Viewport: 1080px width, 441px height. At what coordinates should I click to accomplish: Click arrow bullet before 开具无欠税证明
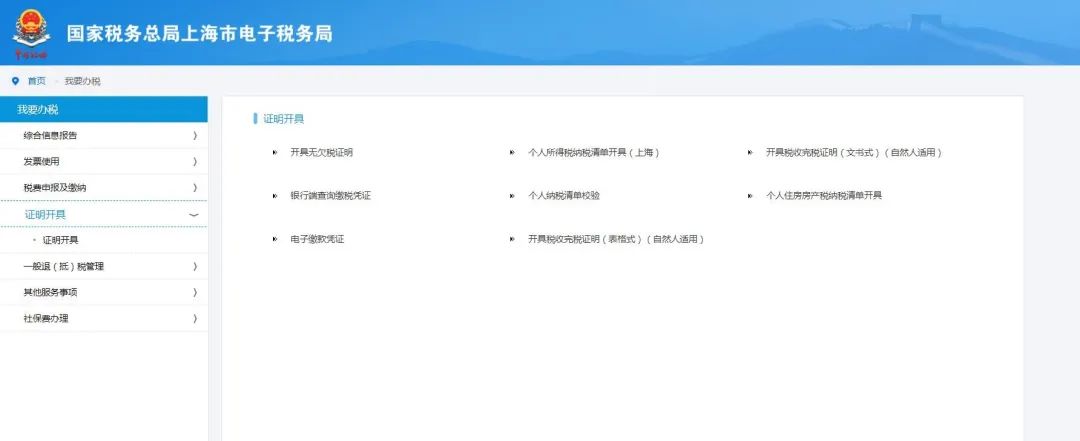coord(275,153)
